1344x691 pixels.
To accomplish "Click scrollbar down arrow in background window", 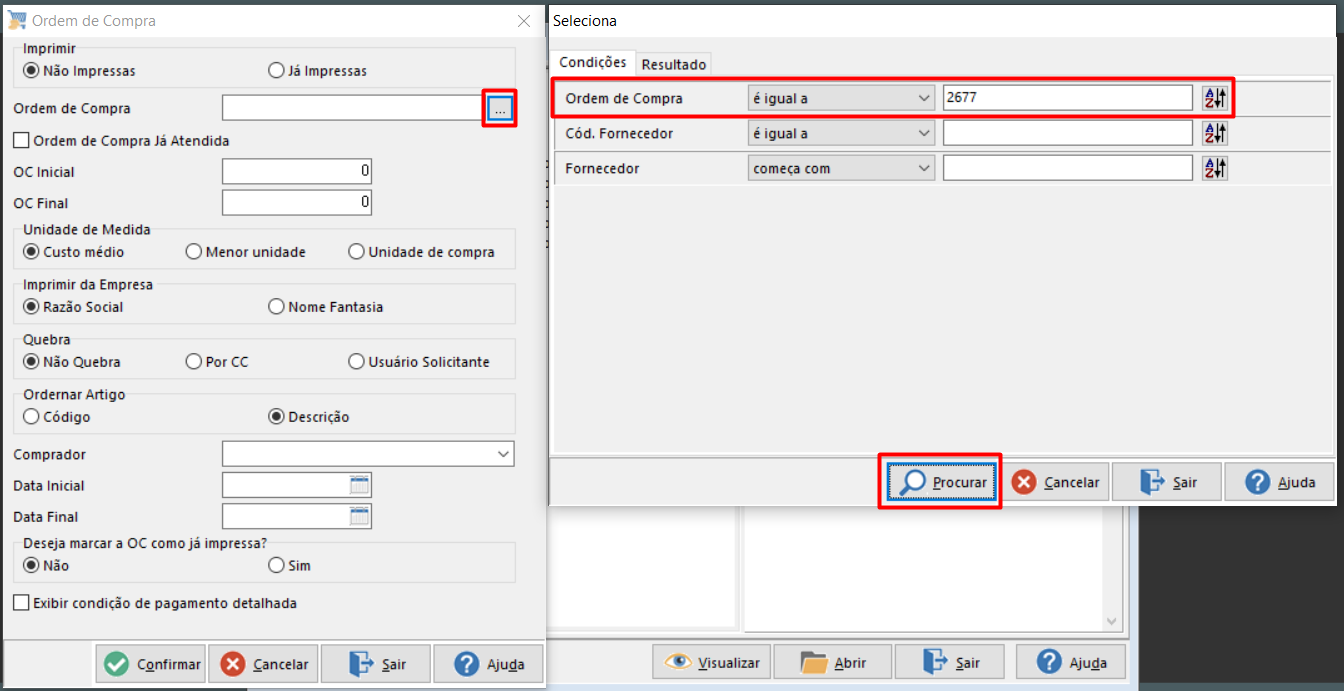I will tap(1111, 621).
